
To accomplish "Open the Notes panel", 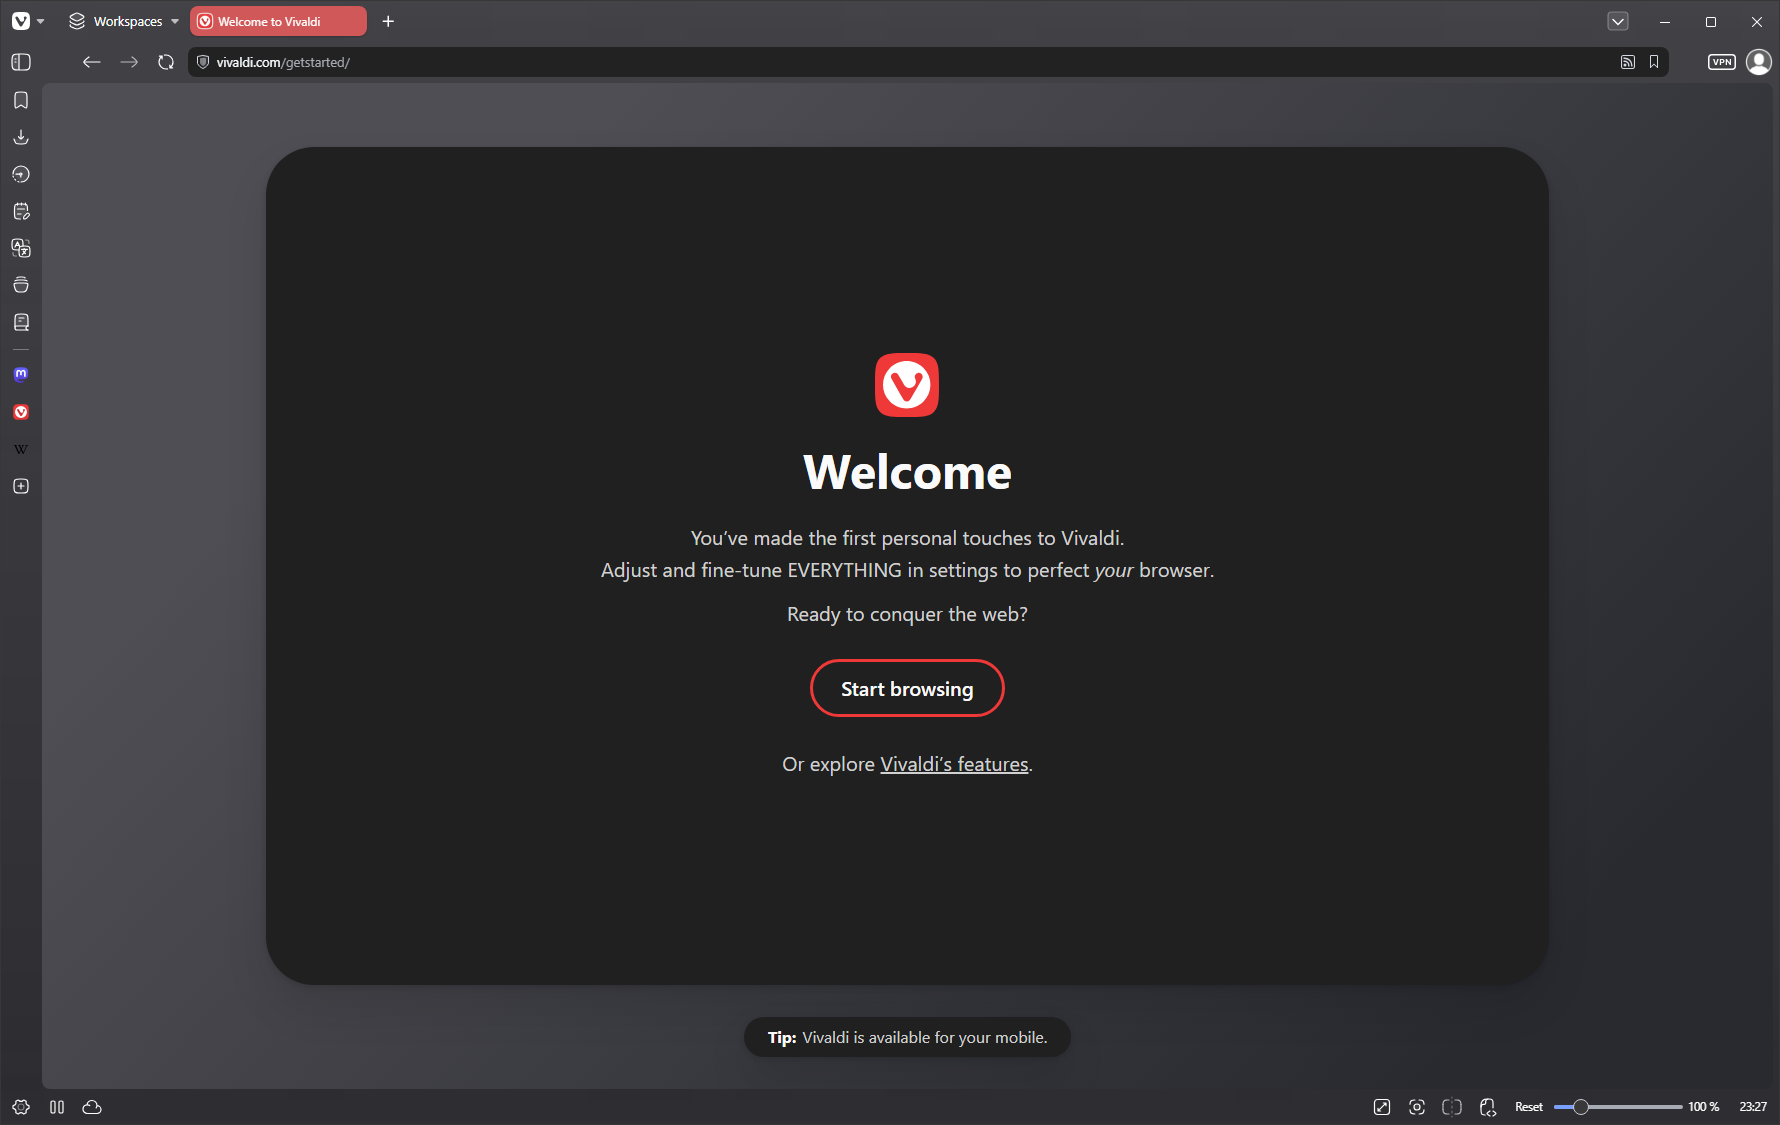I will pyautogui.click(x=21, y=211).
